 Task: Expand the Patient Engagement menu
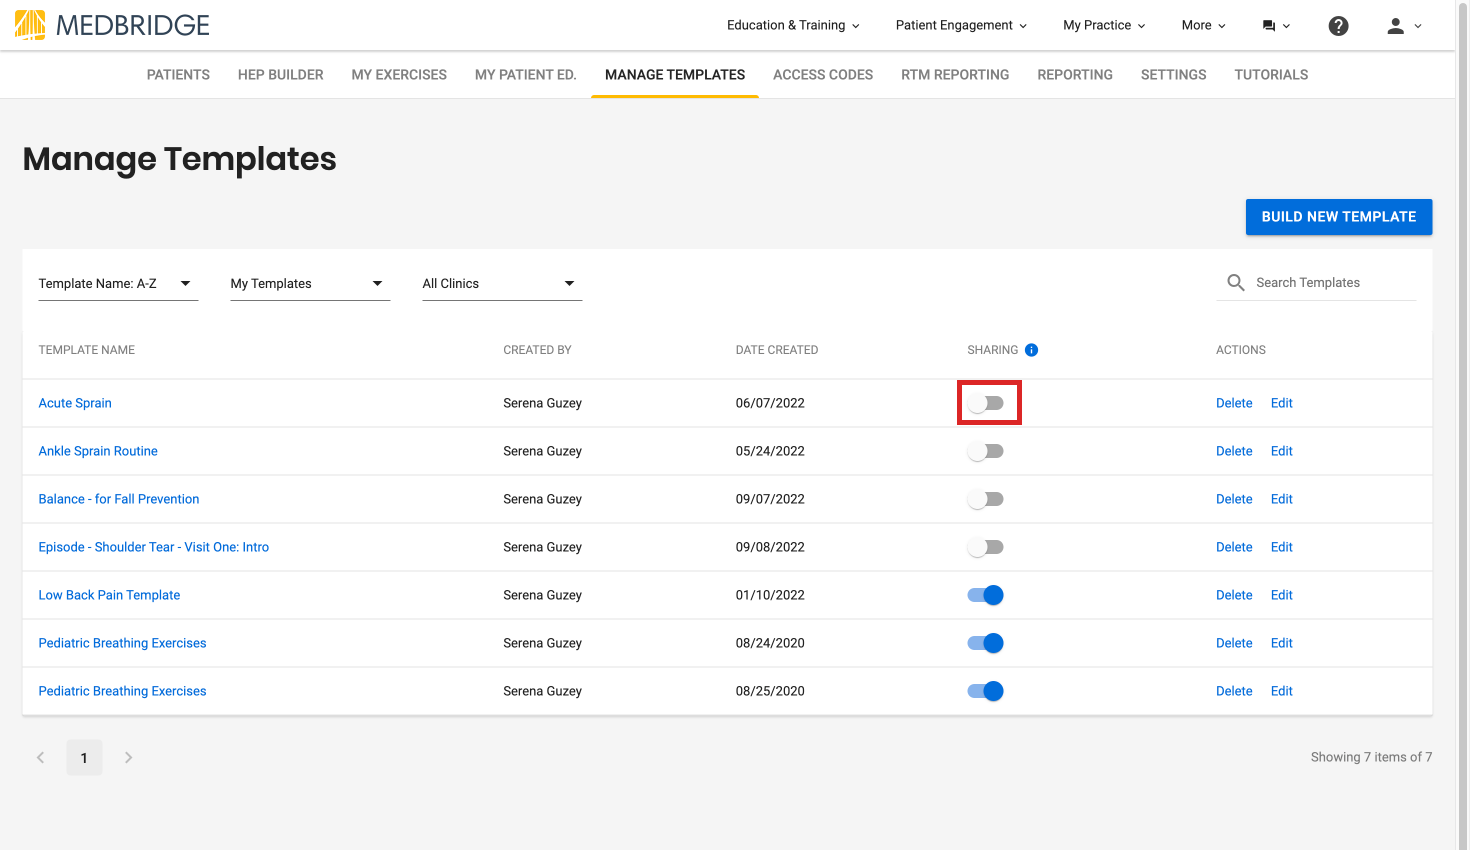coord(961,26)
